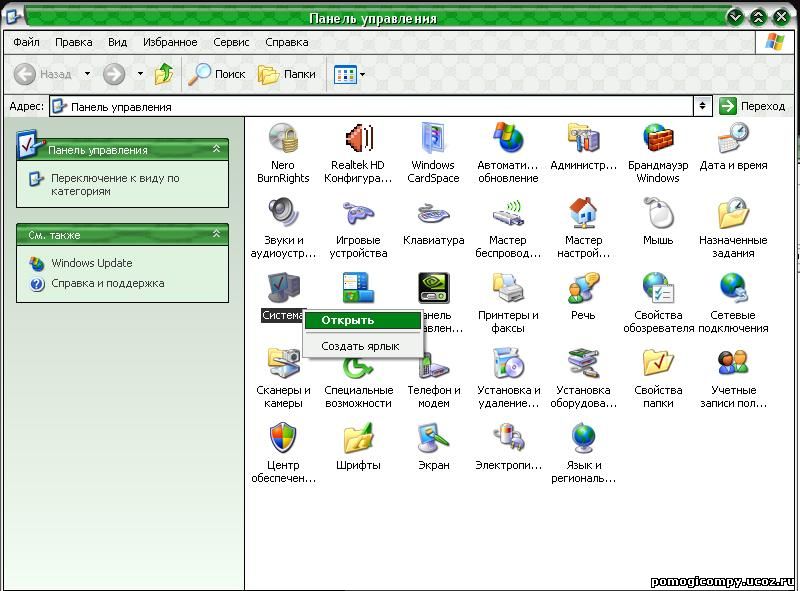Viewport: 800px width, 591px height.
Task: Open the Sounds and audio devices icon
Action: click(x=283, y=213)
